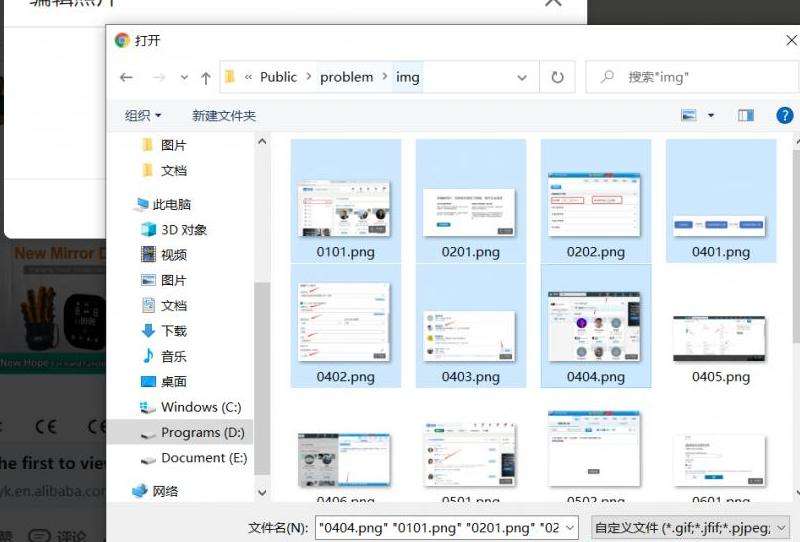This screenshot has height=542, width=800.
Task: Navigate to the problem folder breadcrumb
Action: [346, 77]
